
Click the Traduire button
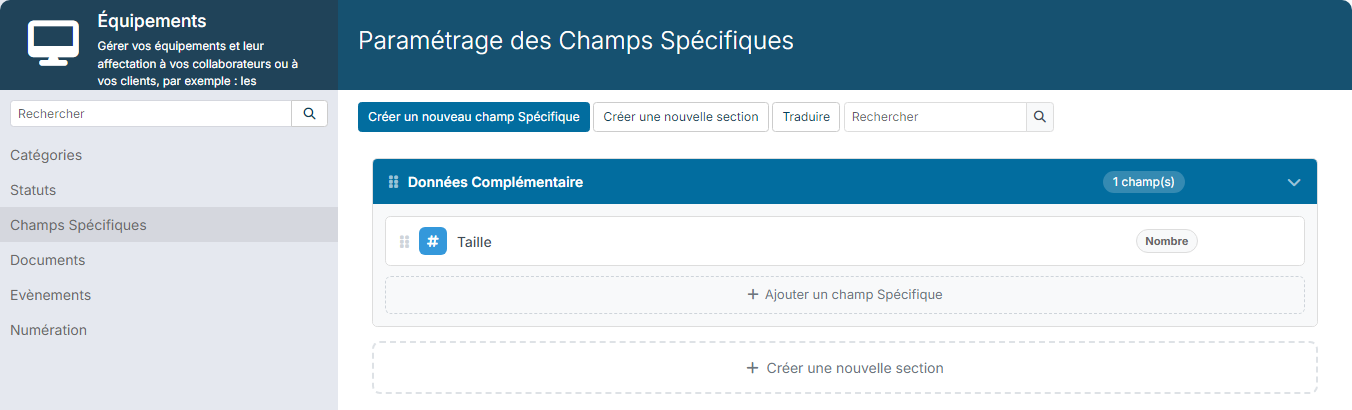tap(806, 117)
